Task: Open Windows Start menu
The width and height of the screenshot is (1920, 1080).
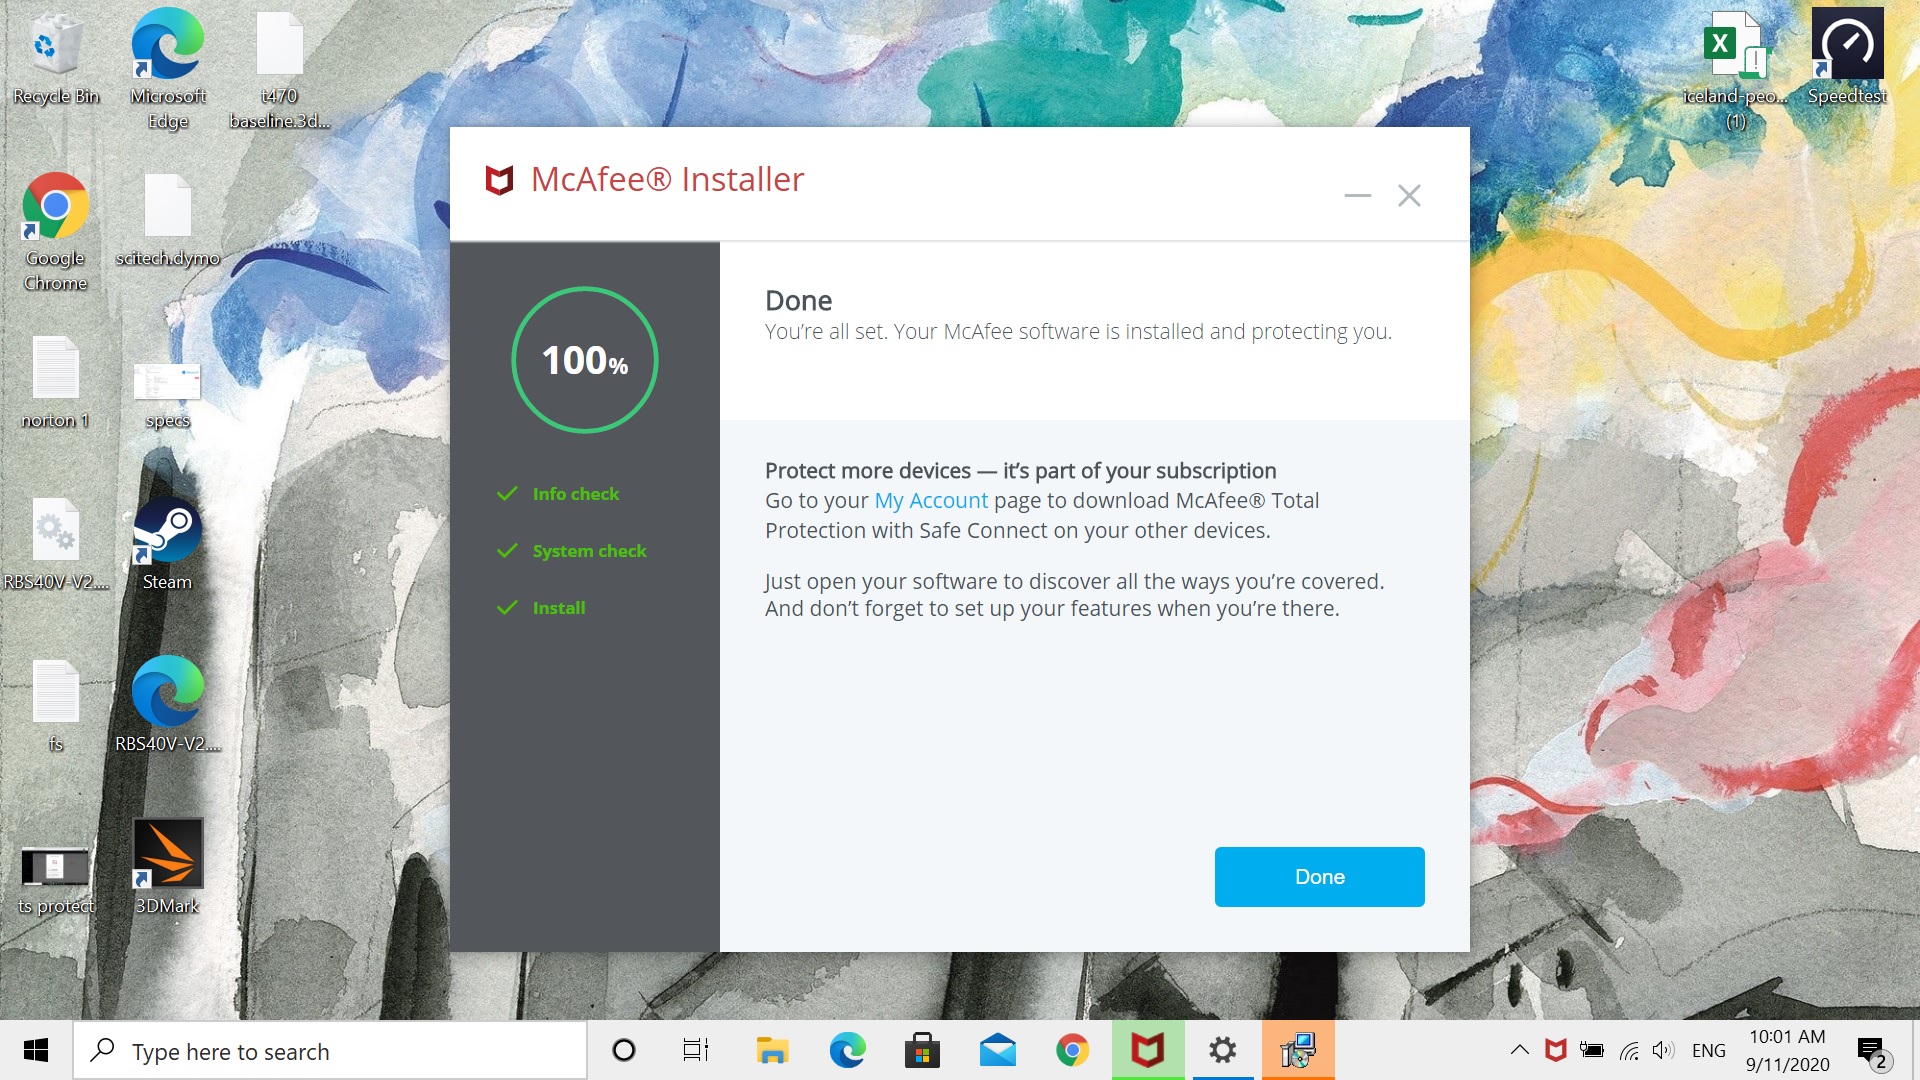Action: (34, 1050)
